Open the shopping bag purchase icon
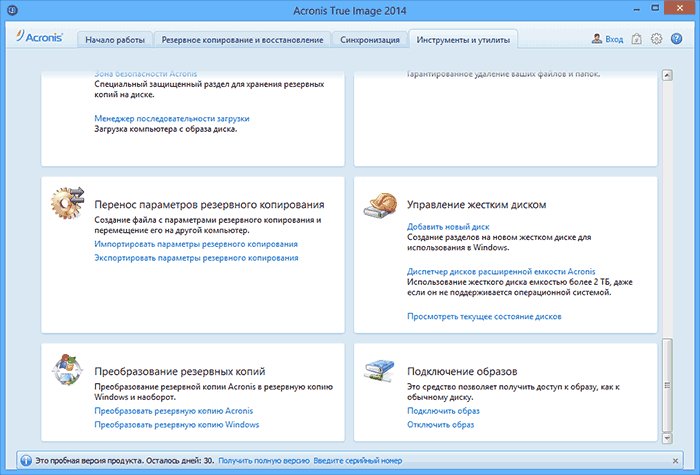The width and height of the screenshot is (700, 475). (637, 39)
